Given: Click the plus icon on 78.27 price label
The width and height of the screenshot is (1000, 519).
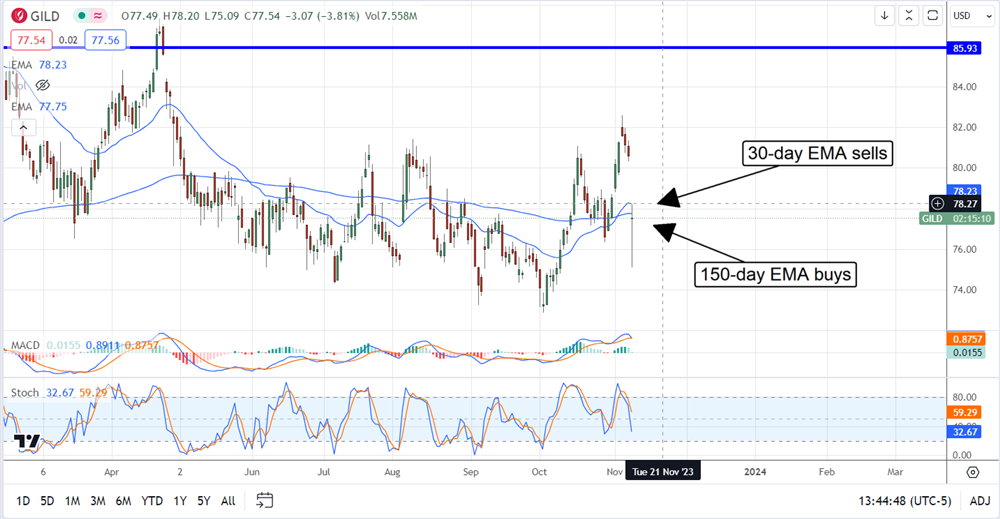Looking at the screenshot, I should click(x=938, y=204).
